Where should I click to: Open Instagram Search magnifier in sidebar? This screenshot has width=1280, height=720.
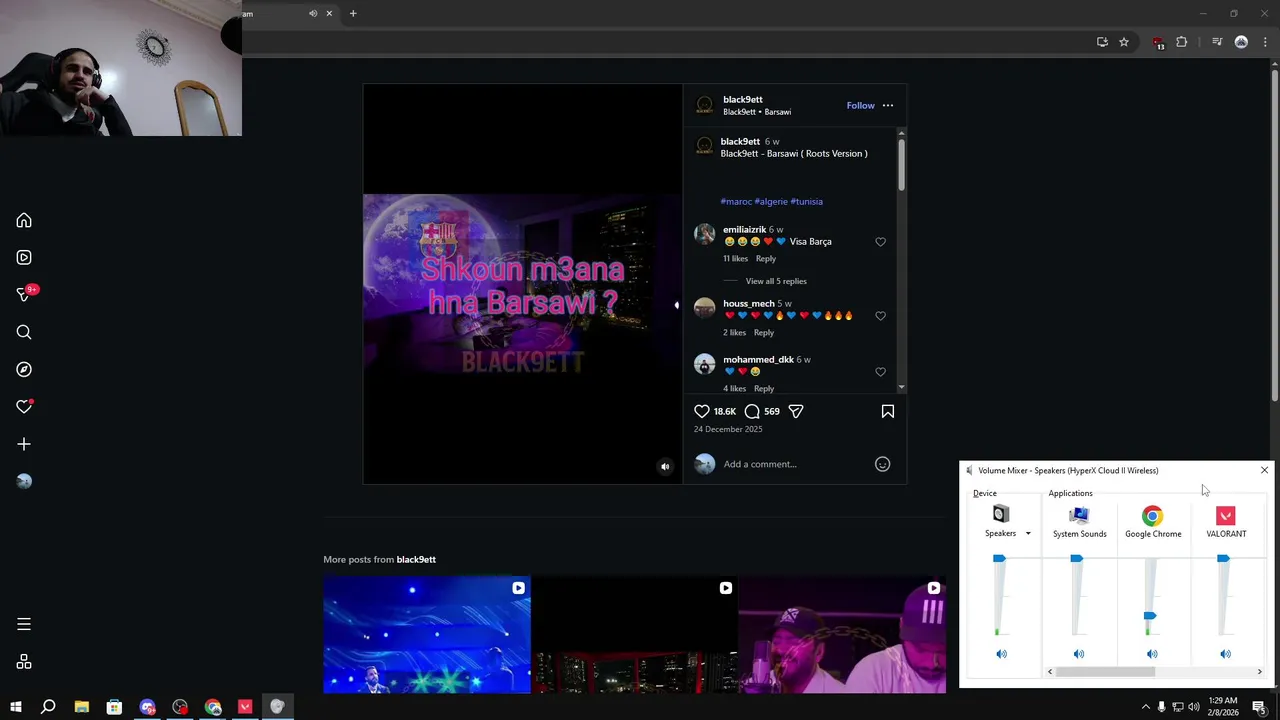[24, 332]
